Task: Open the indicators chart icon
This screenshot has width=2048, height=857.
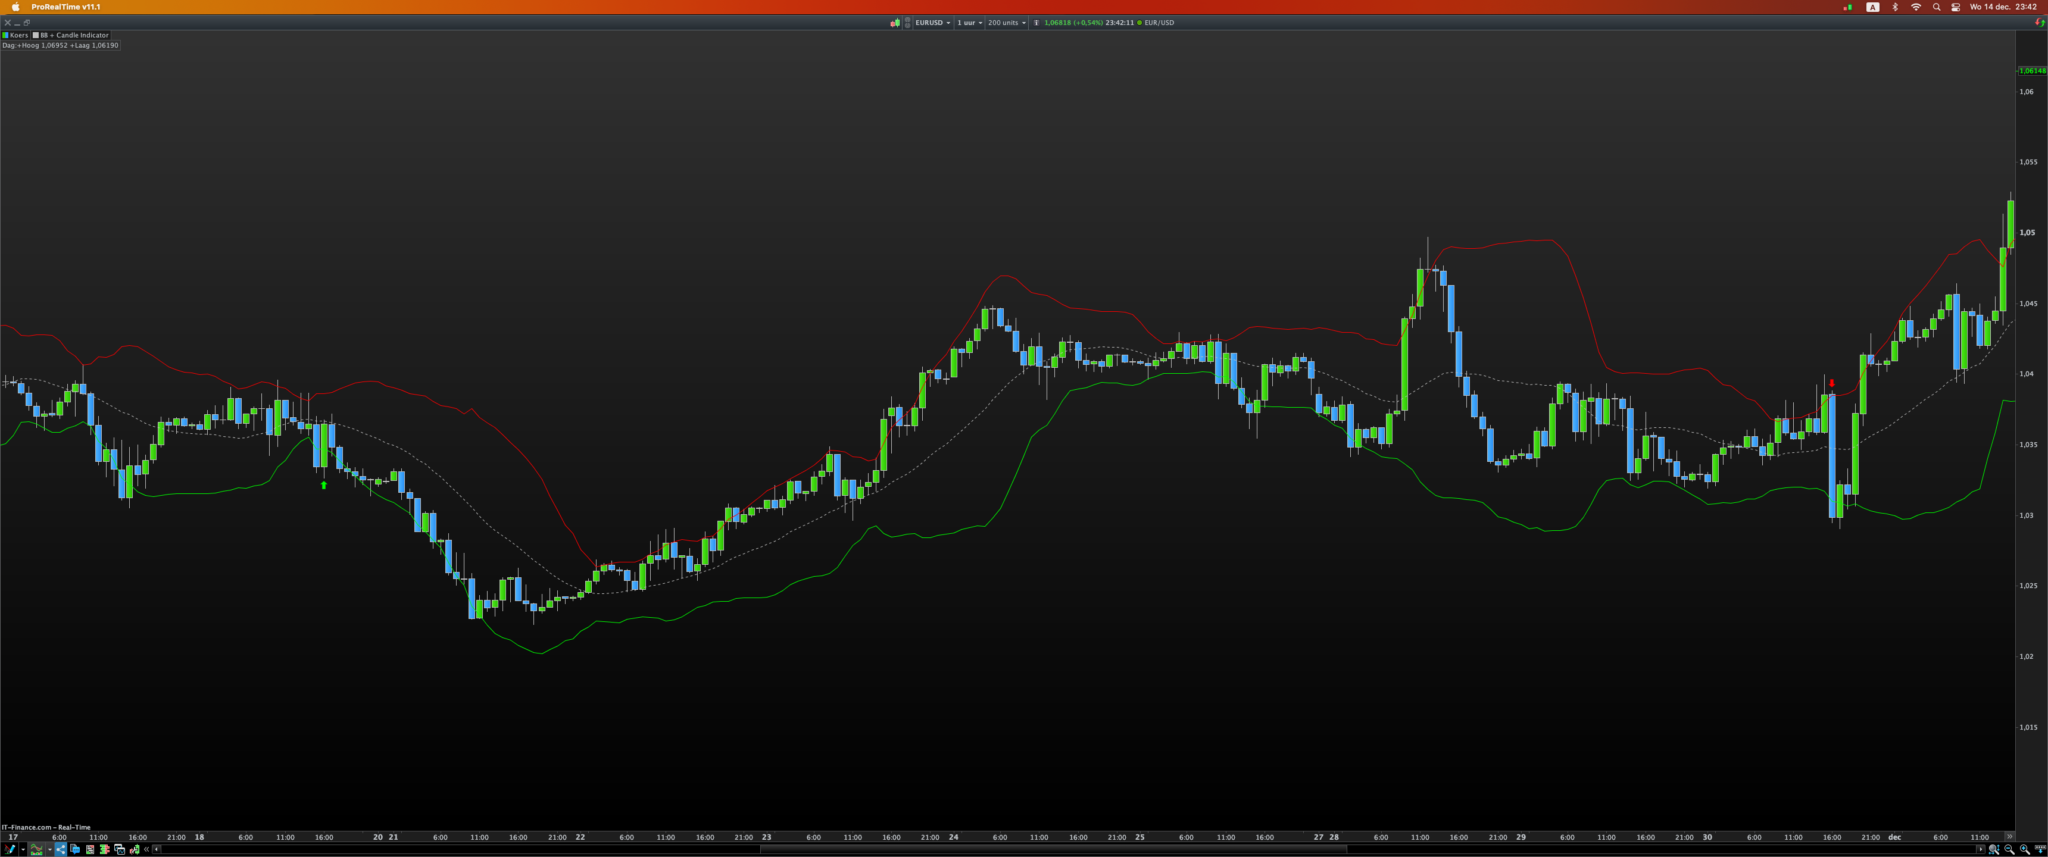Action: coord(37,849)
